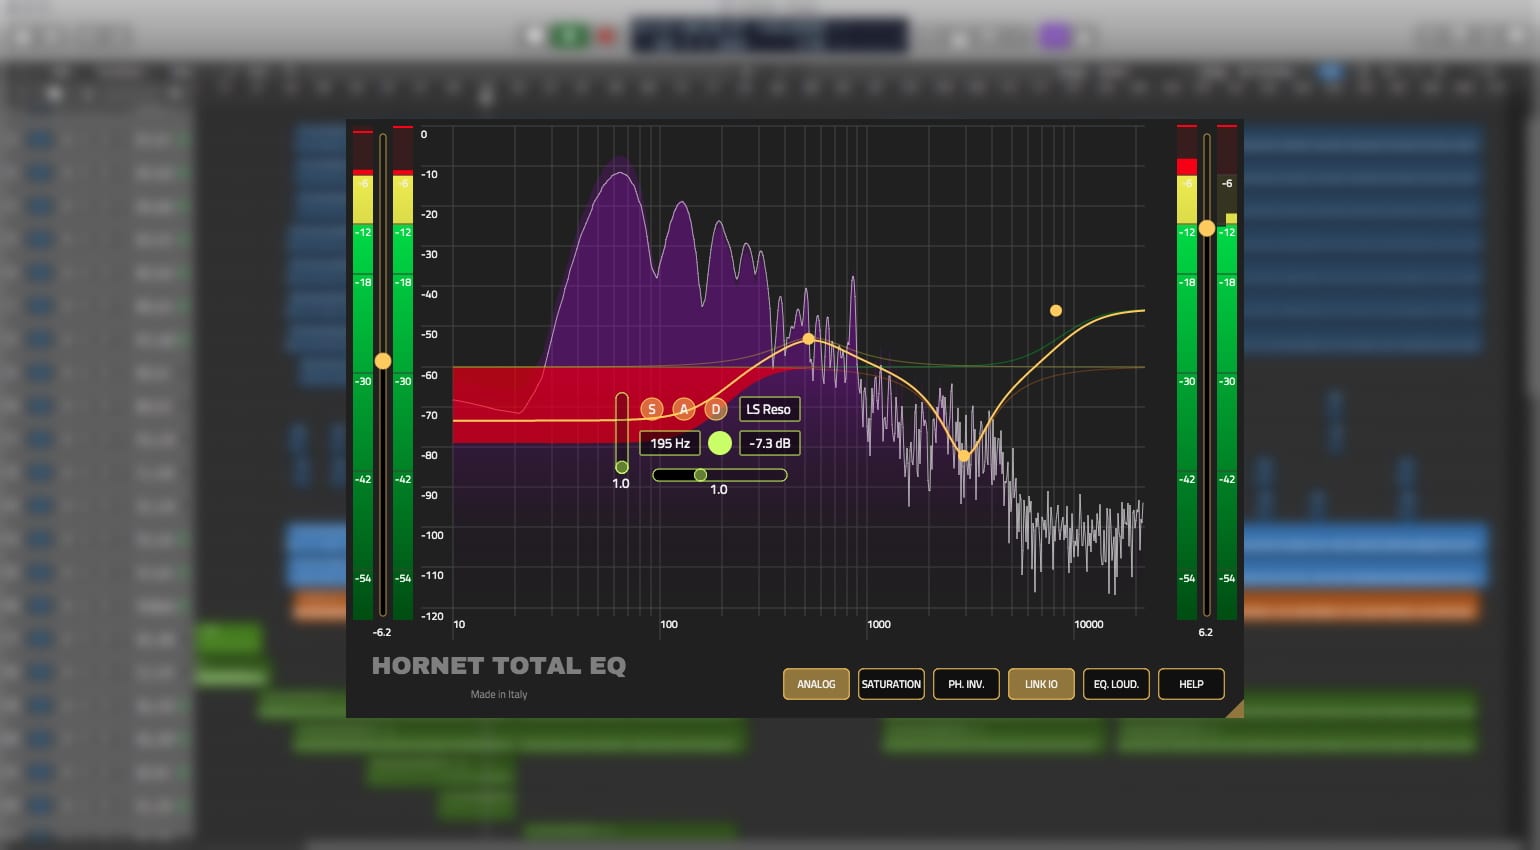The image size is (1540, 850).
Task: Click the 6.2 output gain value
Action: pos(1206,632)
